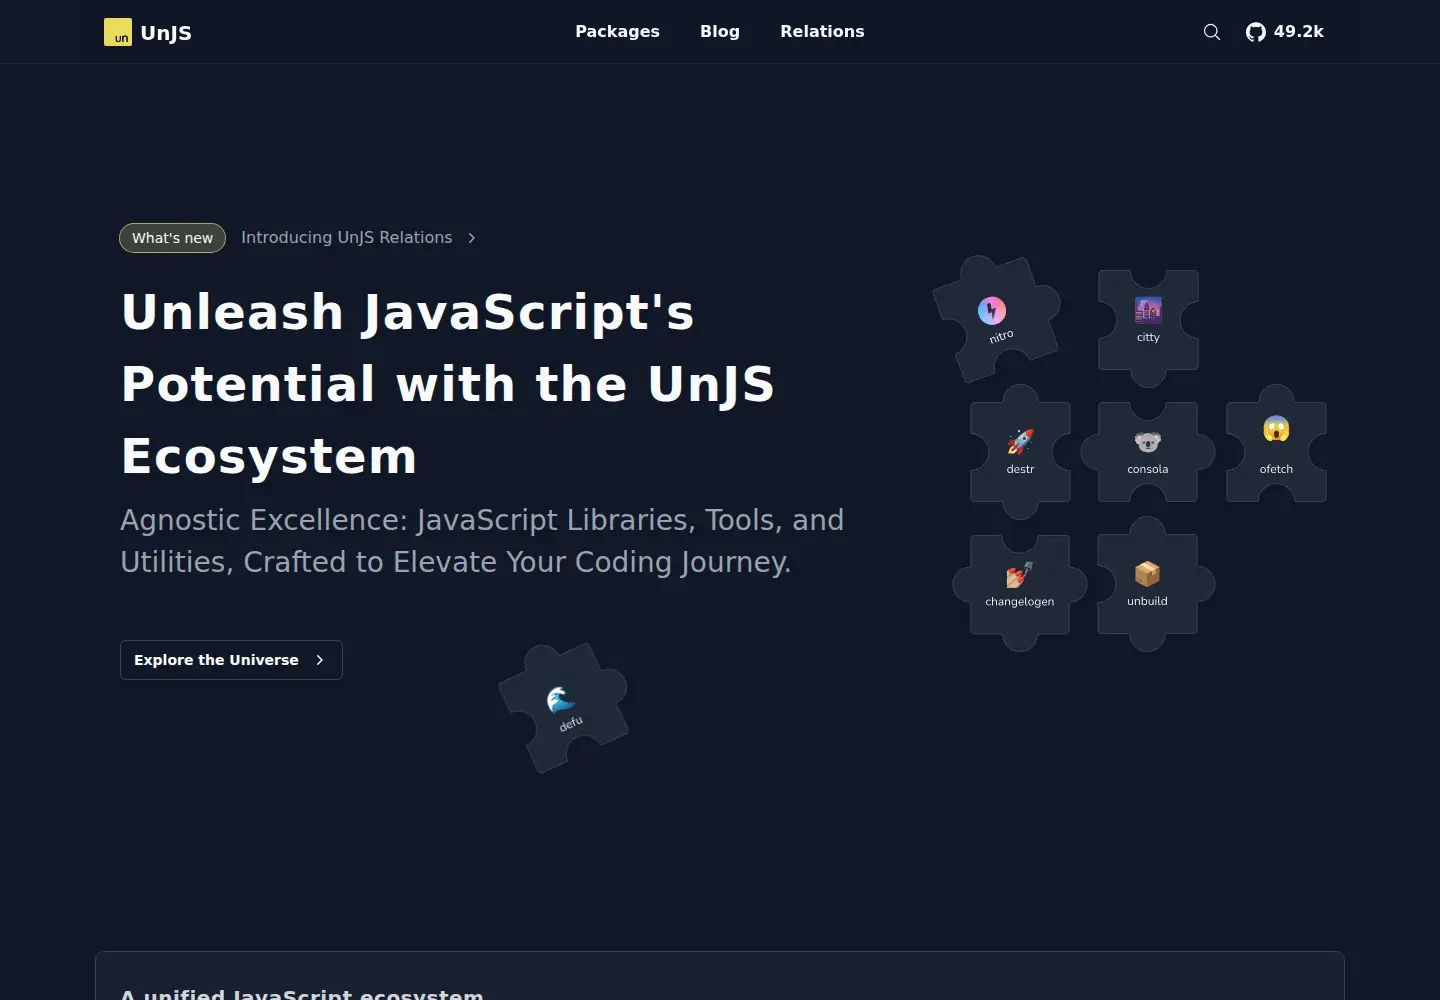Open the Relations nav item

click(x=822, y=32)
